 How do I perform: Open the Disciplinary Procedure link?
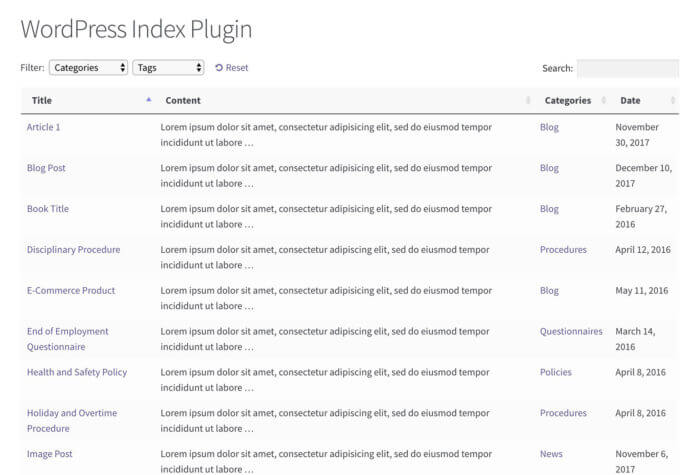73,249
